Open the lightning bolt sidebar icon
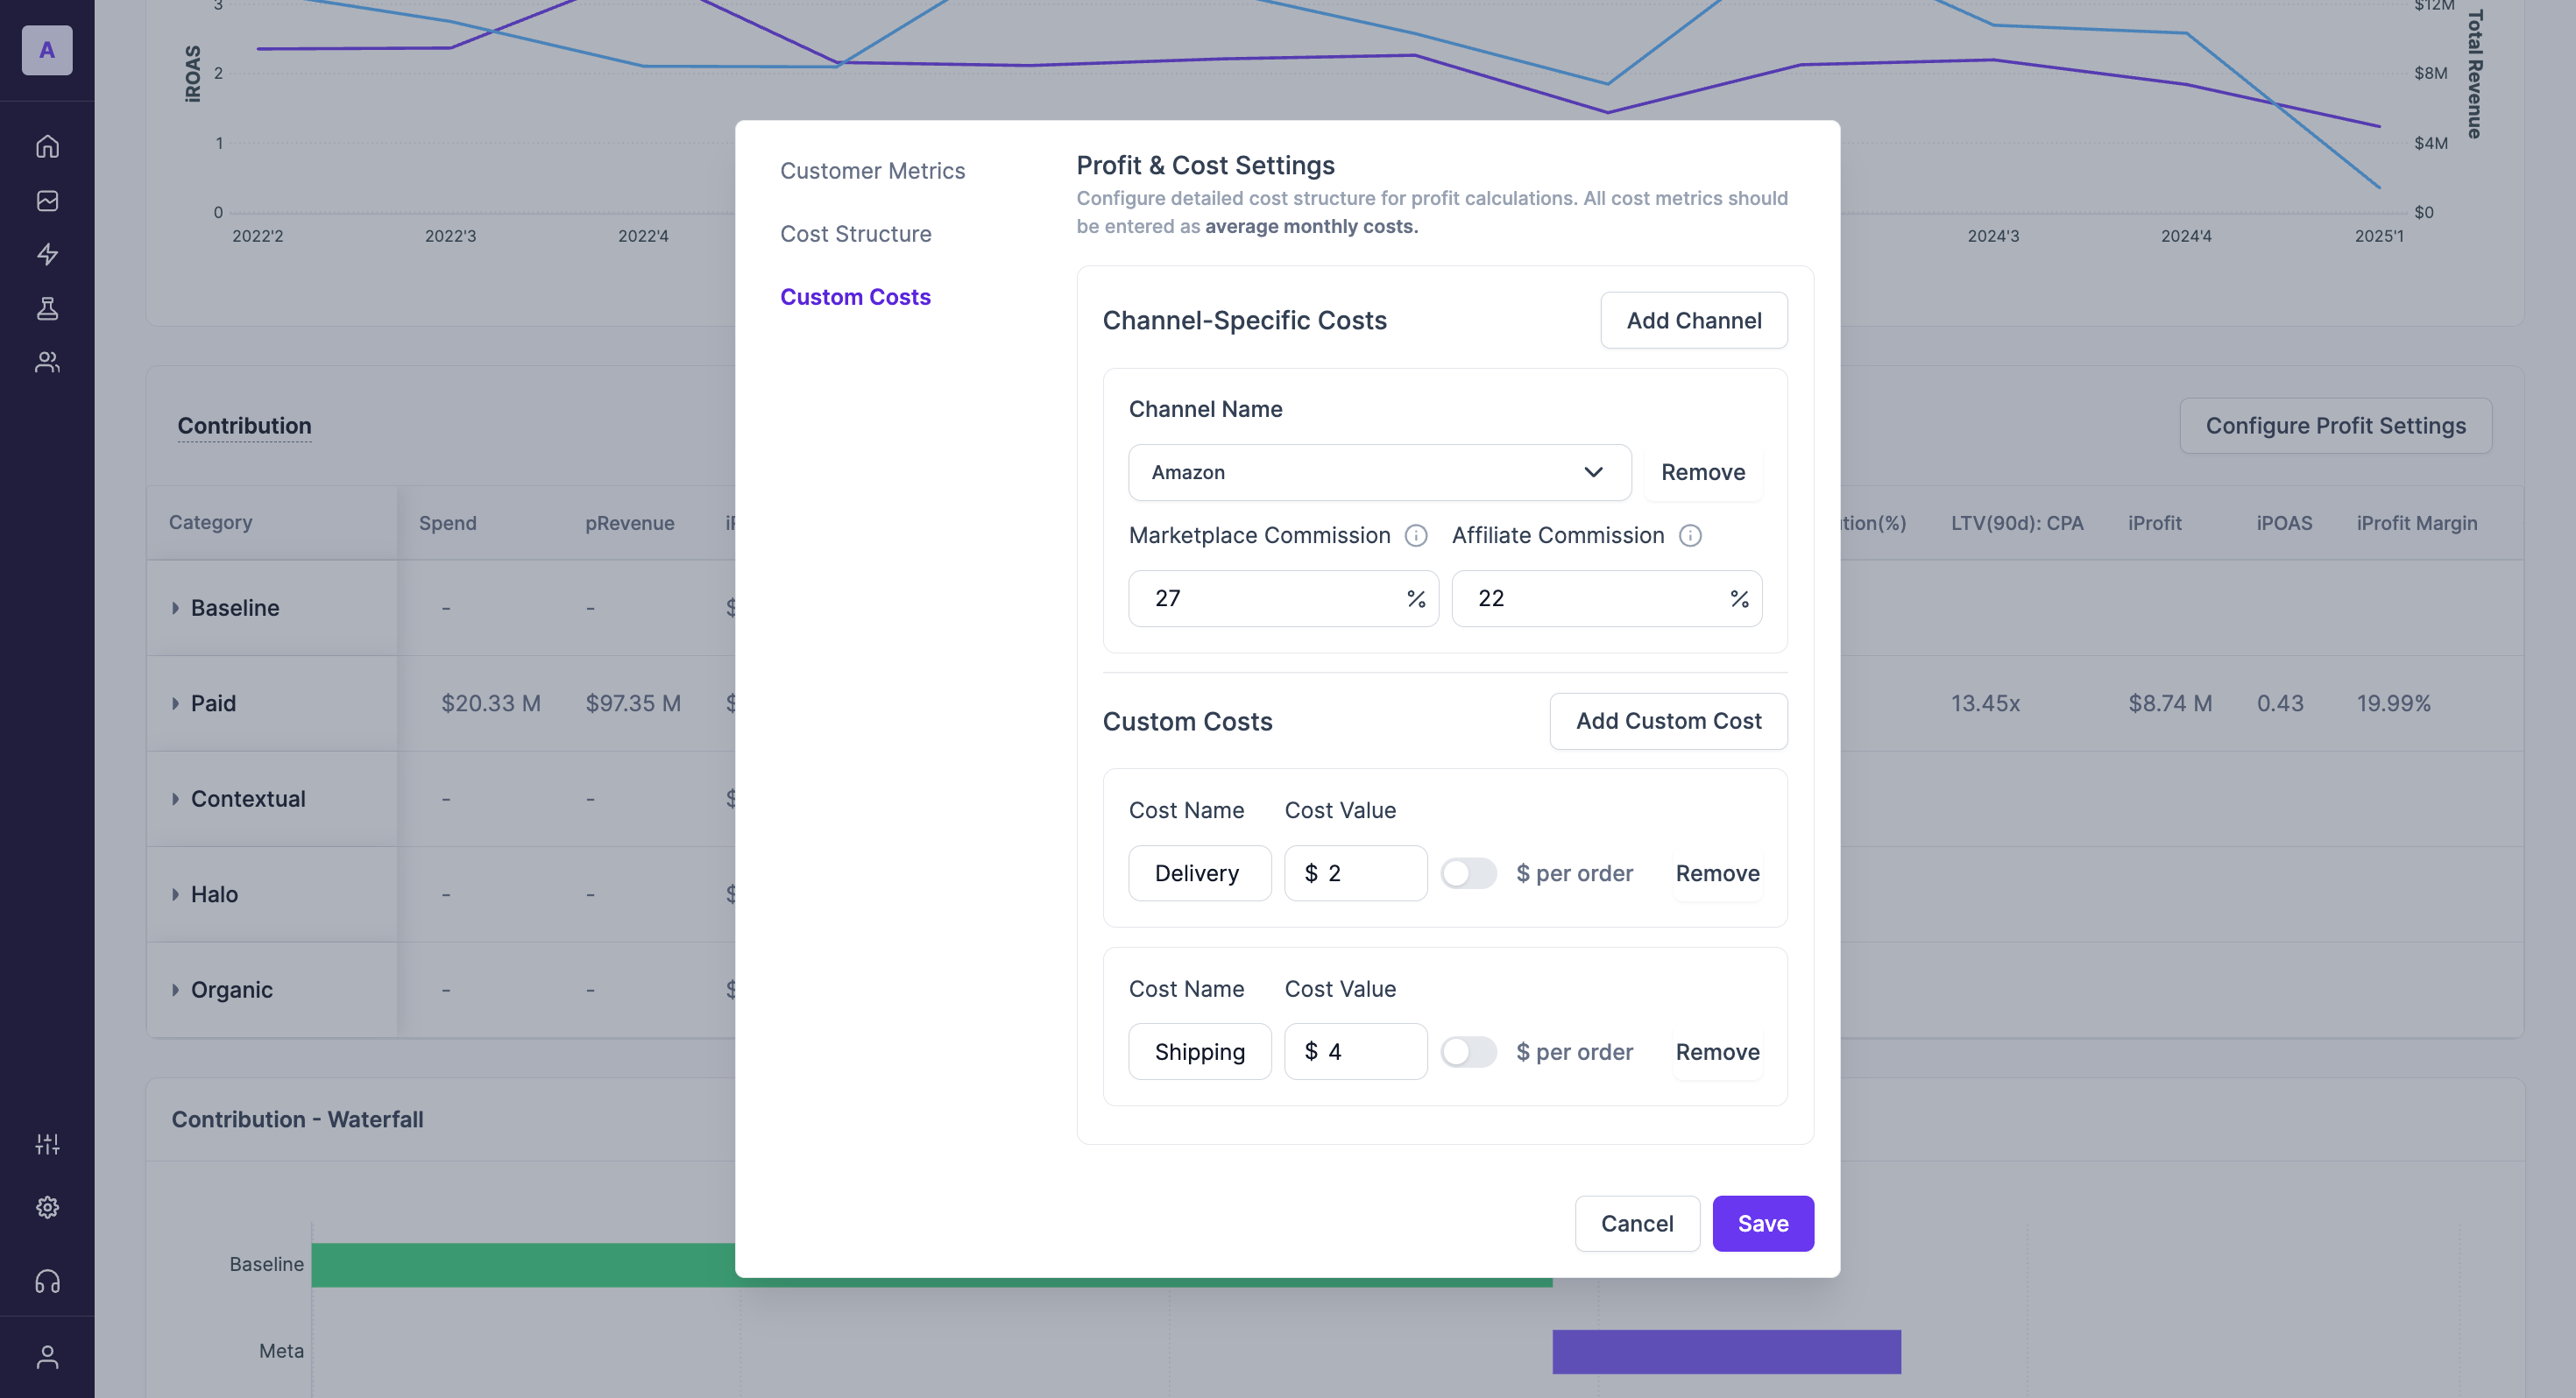 coord(47,254)
